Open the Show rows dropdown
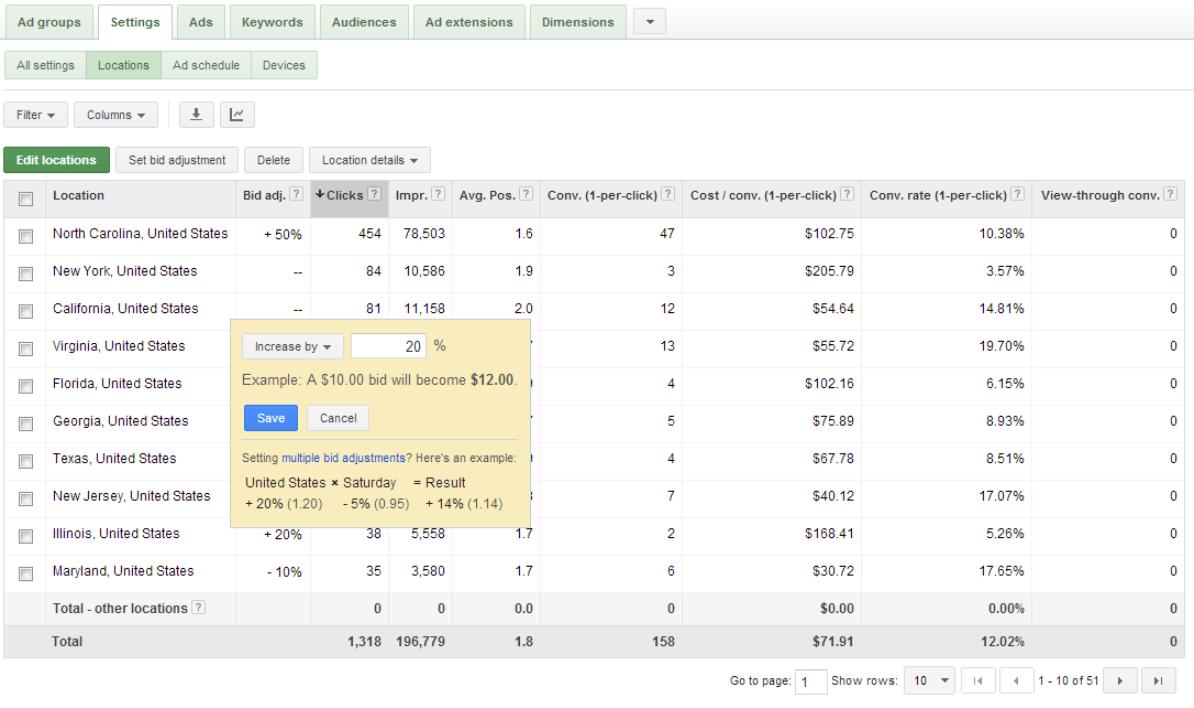The height and width of the screenshot is (708, 1194). point(930,681)
